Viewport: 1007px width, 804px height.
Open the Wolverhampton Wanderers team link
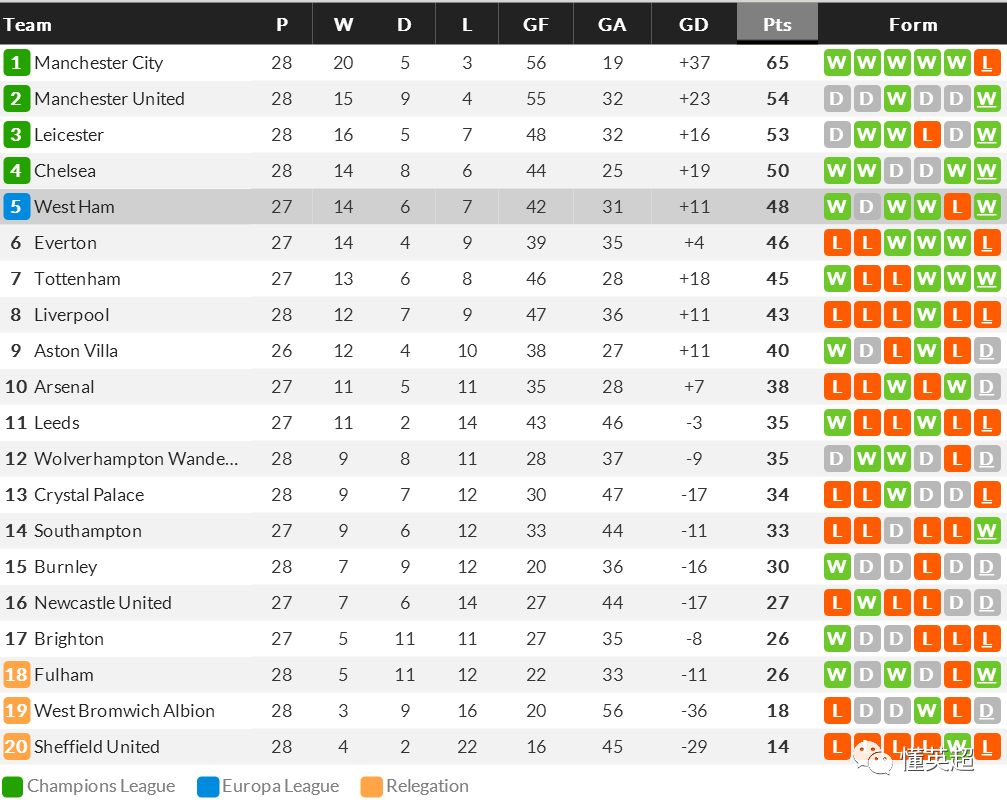[x=136, y=459]
